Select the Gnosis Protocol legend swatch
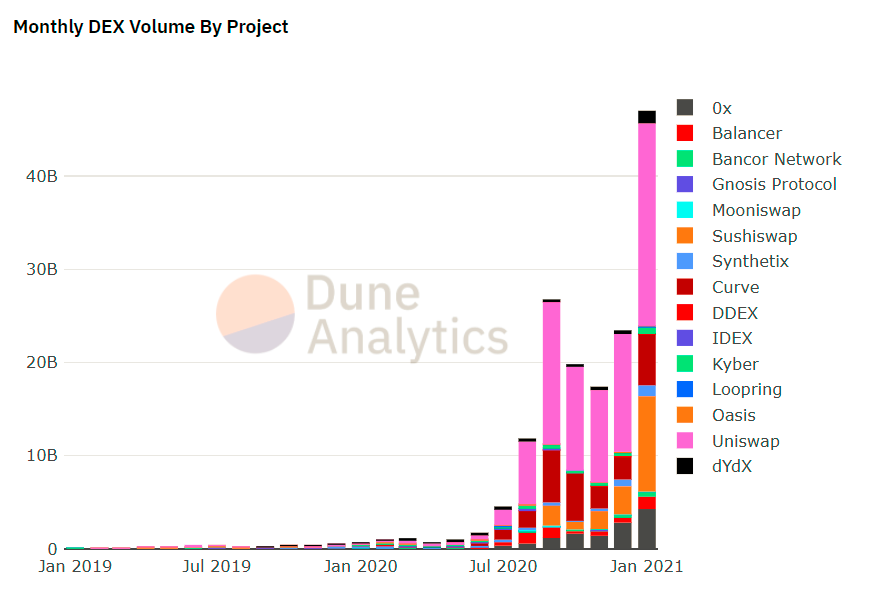This screenshot has width=874, height=606. tap(684, 184)
